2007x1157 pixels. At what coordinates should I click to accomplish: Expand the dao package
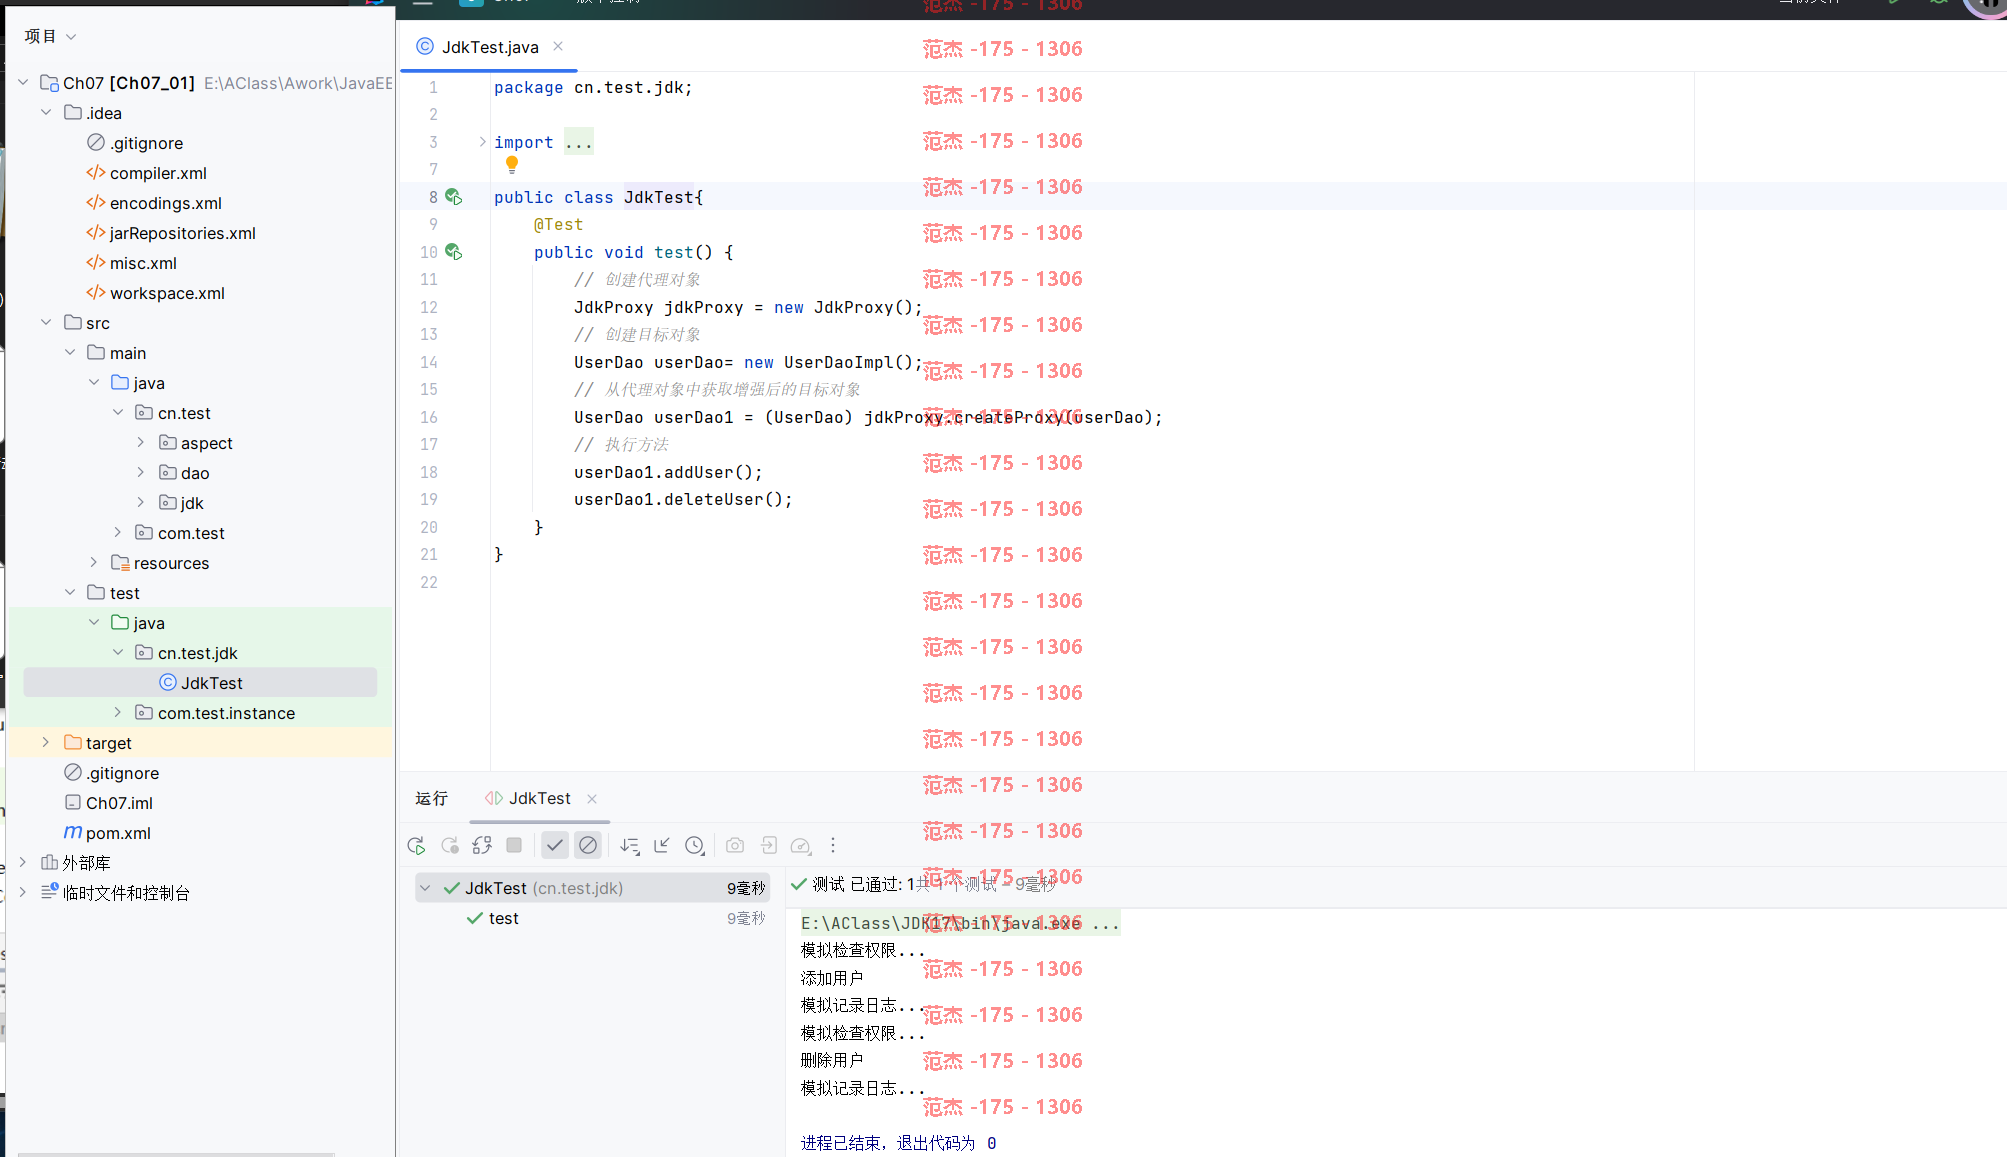click(141, 472)
